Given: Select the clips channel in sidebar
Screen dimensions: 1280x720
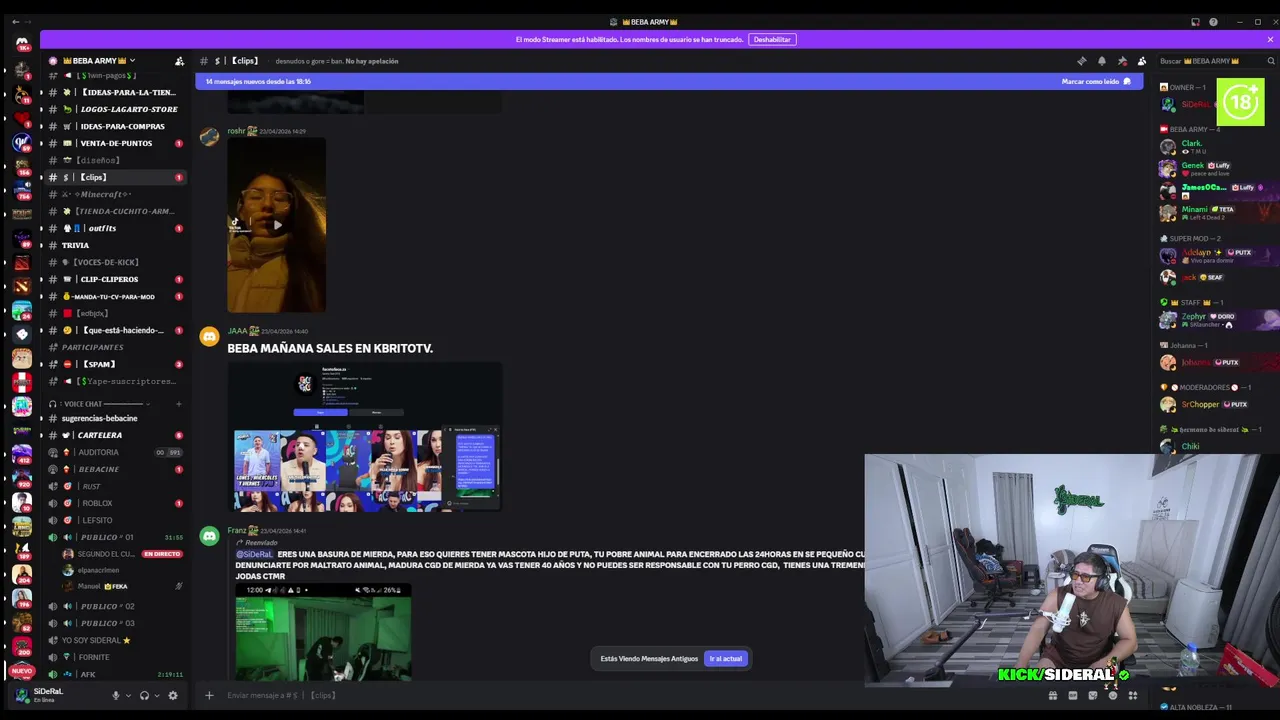Looking at the screenshot, I should click(114, 177).
